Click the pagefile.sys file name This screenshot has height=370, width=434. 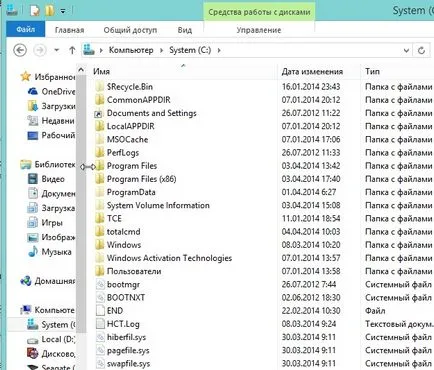(128, 350)
